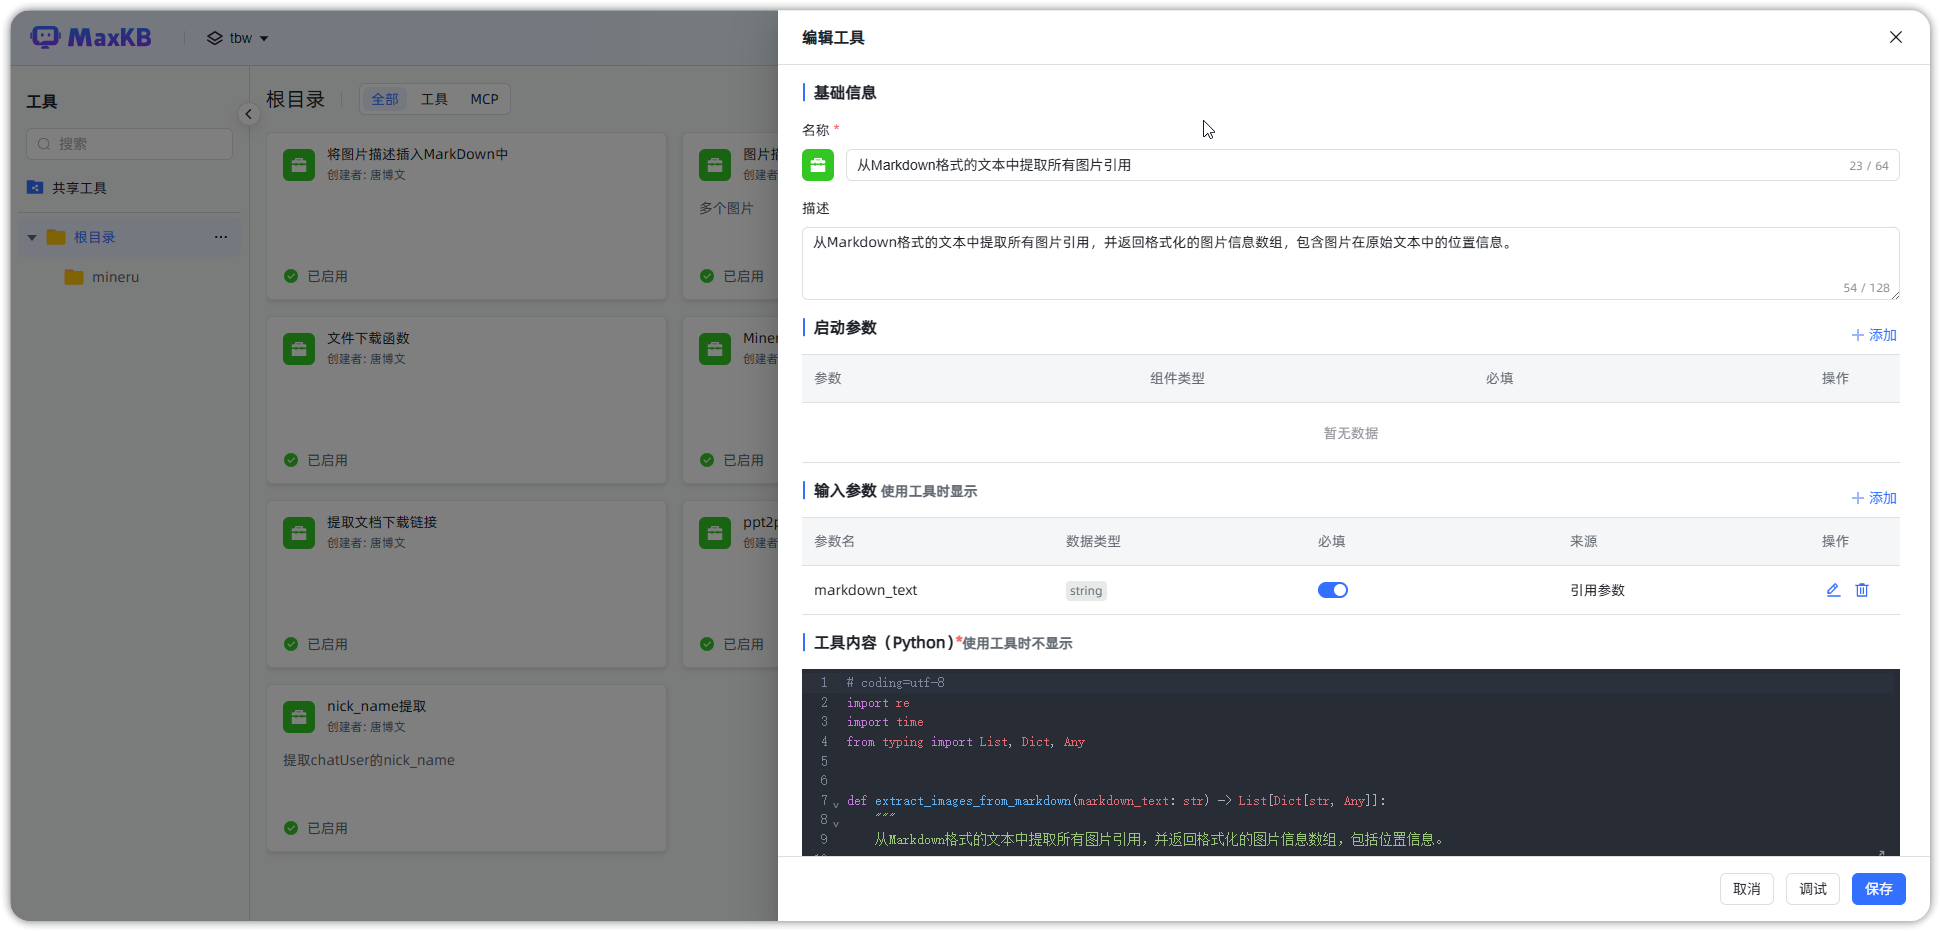Fold the function definition at line 7

[836, 804]
